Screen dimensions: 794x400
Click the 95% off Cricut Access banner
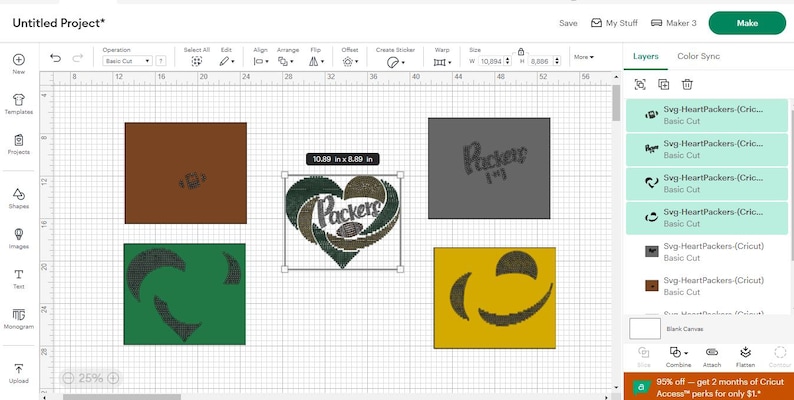pyautogui.click(x=709, y=387)
